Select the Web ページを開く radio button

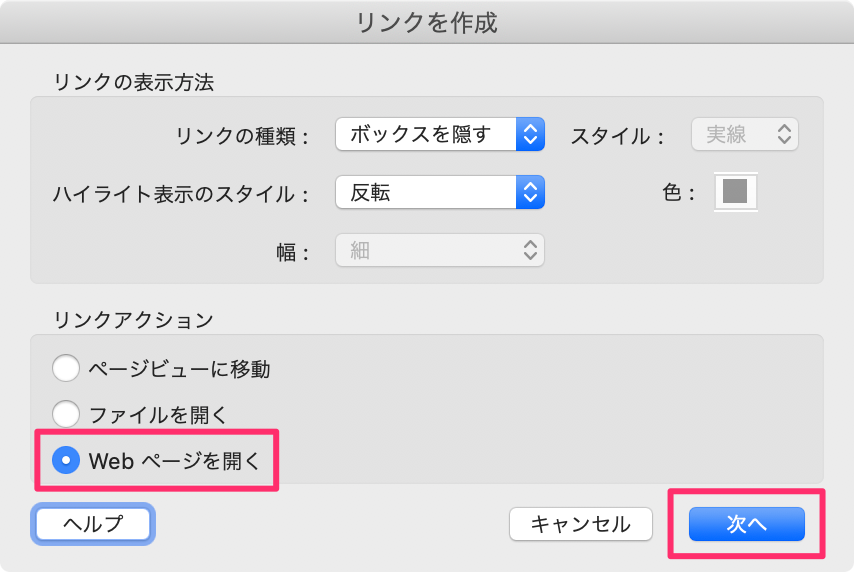pos(66,460)
